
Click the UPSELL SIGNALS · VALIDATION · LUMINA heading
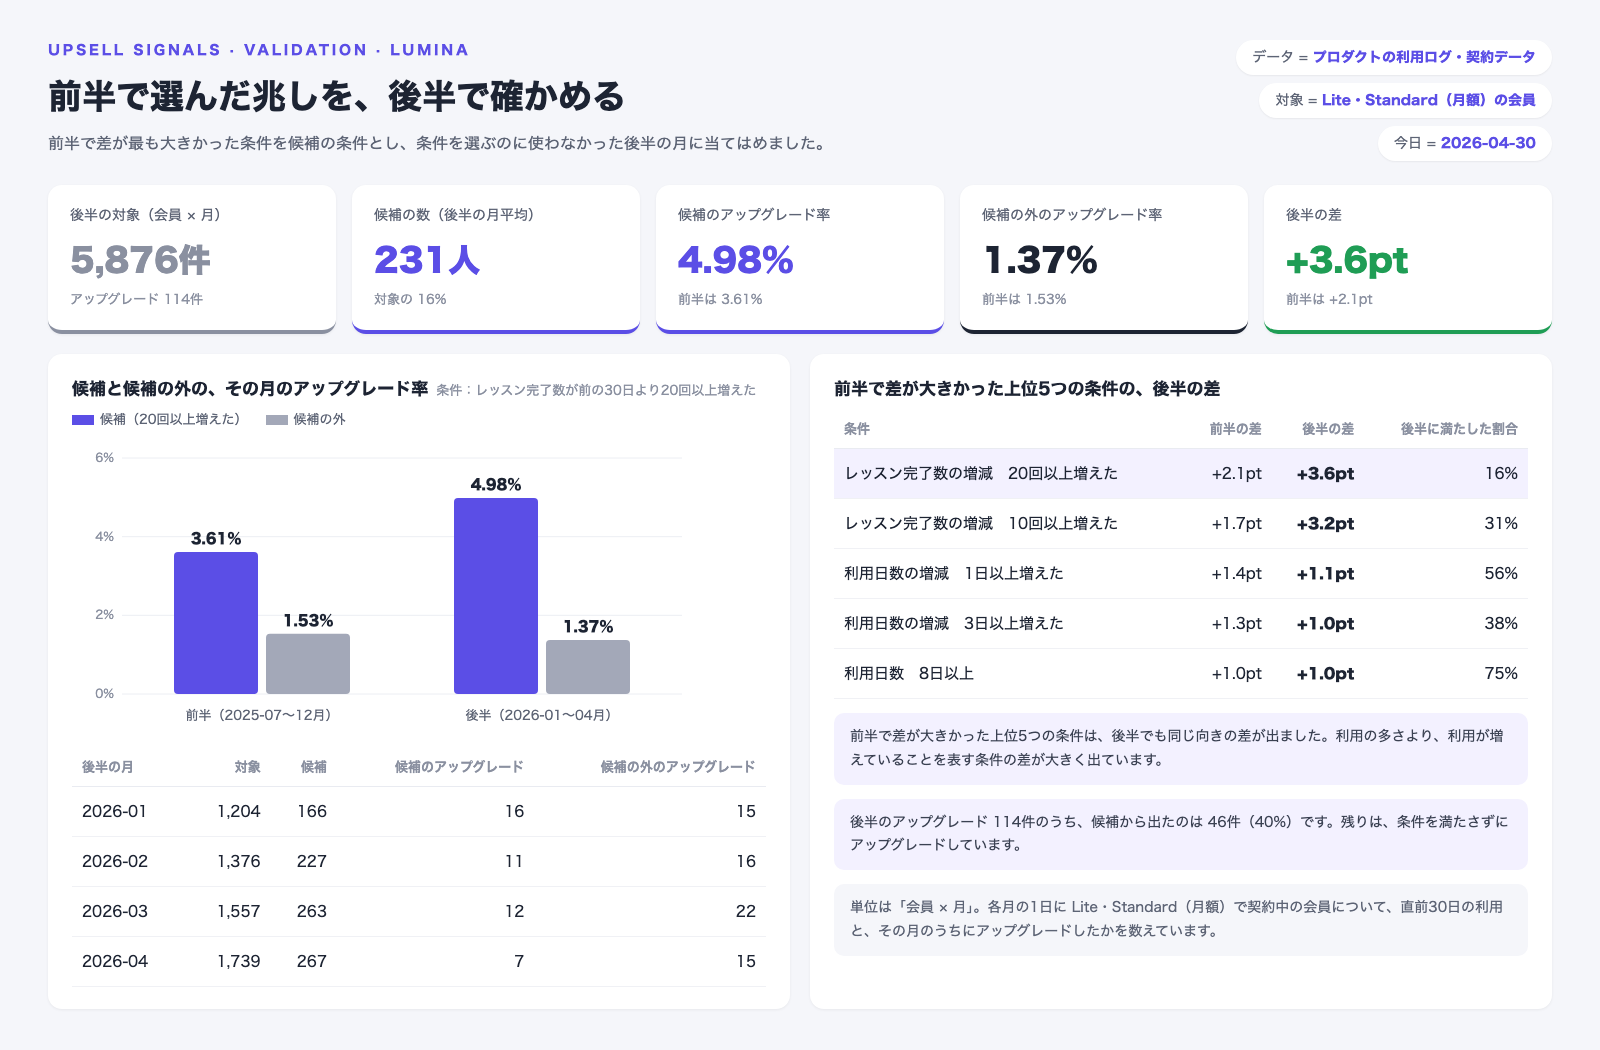[x=258, y=50]
